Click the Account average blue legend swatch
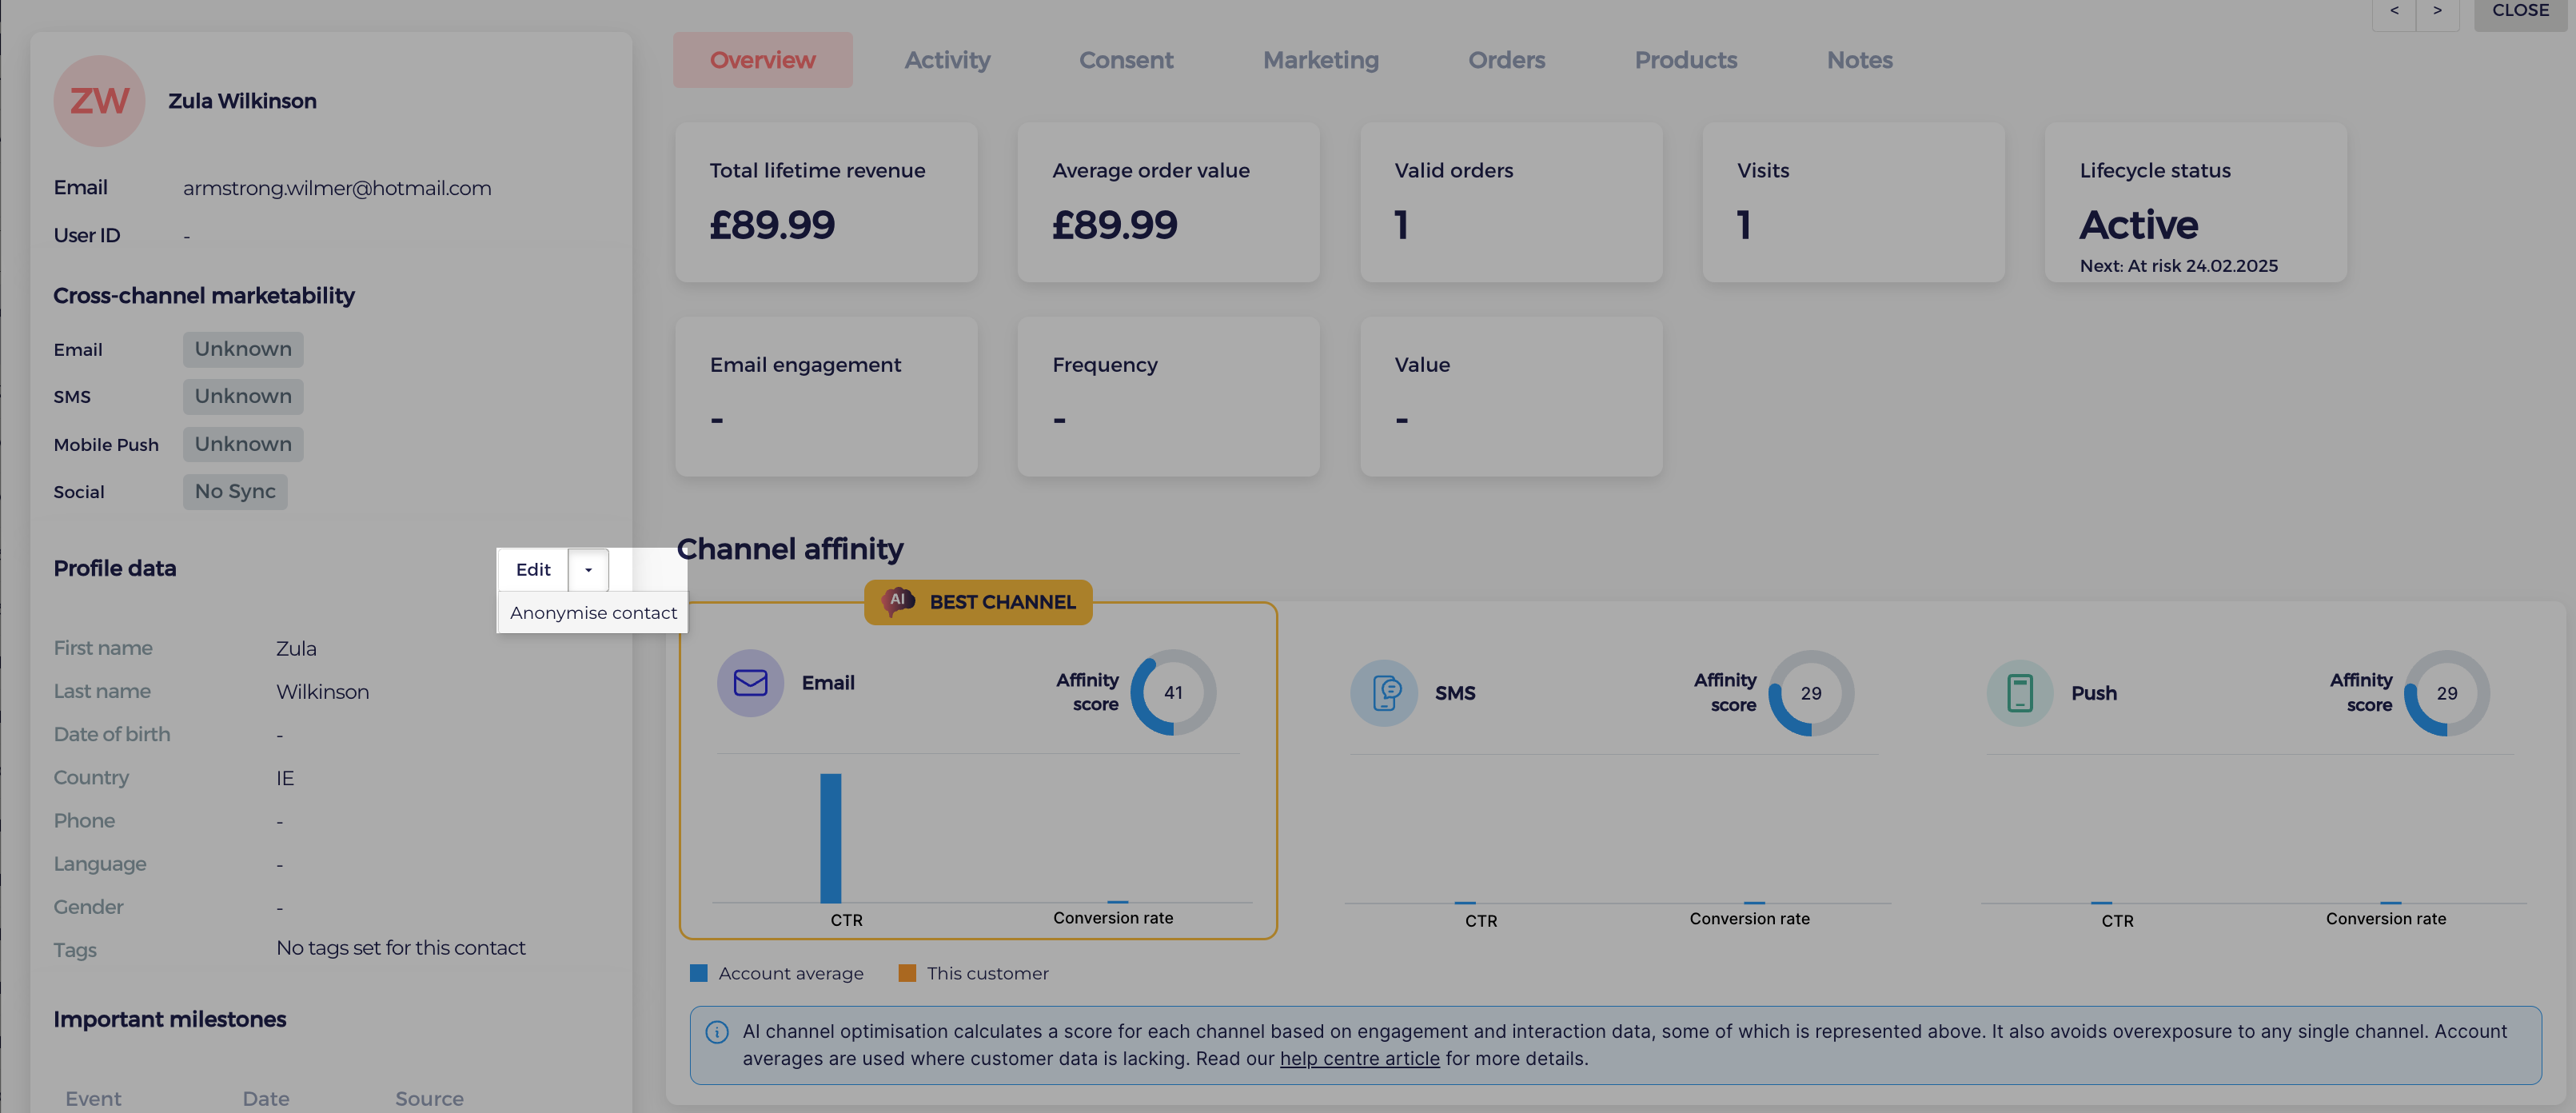 [699, 974]
